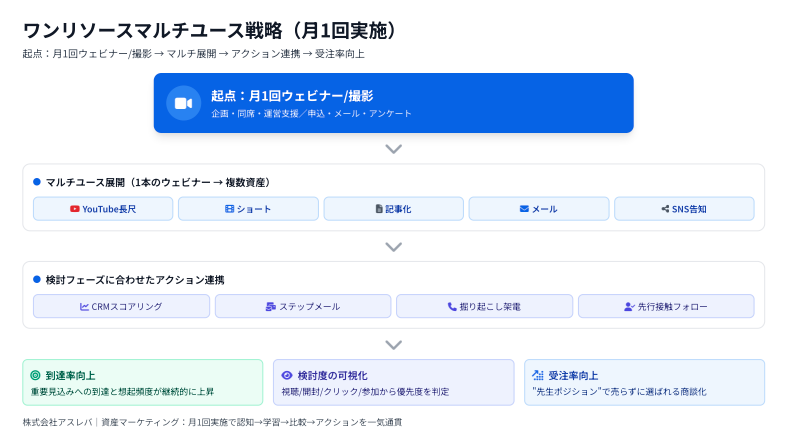
Task: Click the eye icon beside 検討度の可視化
Action: 287,375
